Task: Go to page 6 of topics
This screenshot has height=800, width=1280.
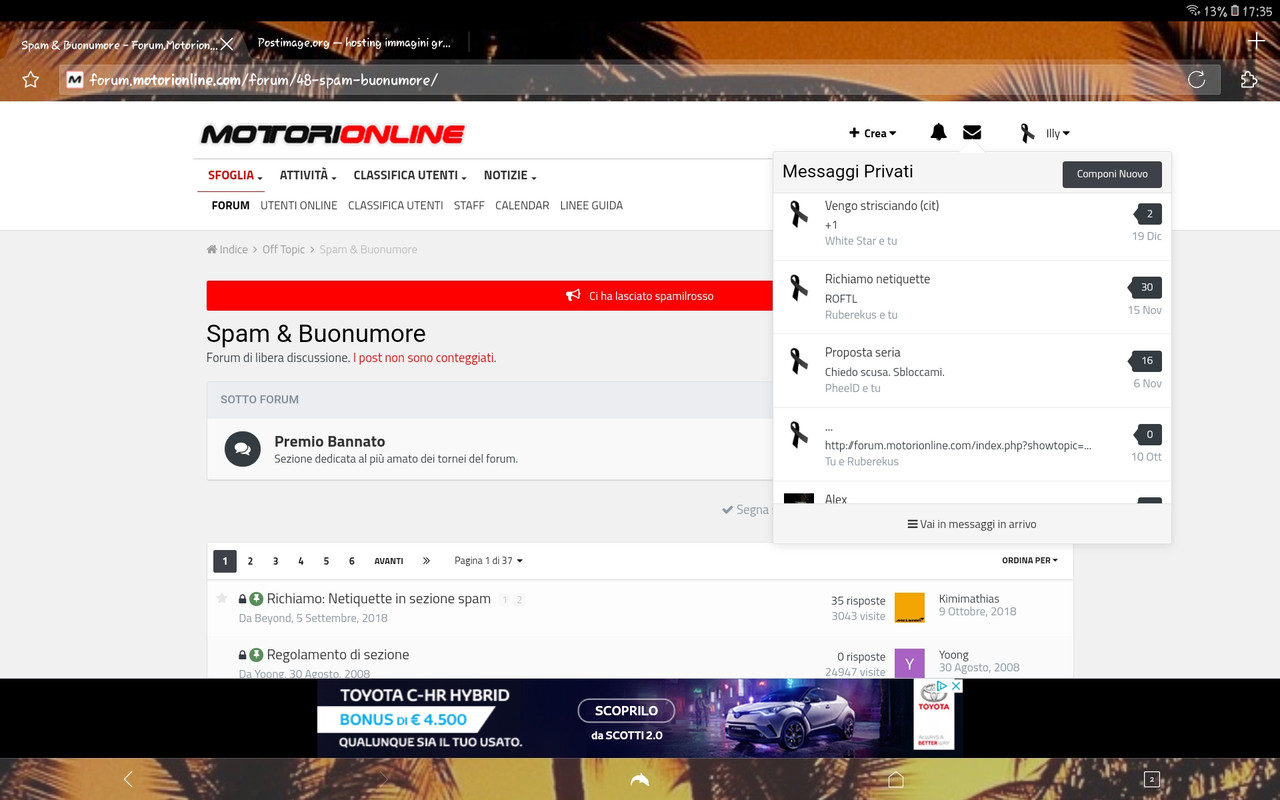Action: point(352,561)
